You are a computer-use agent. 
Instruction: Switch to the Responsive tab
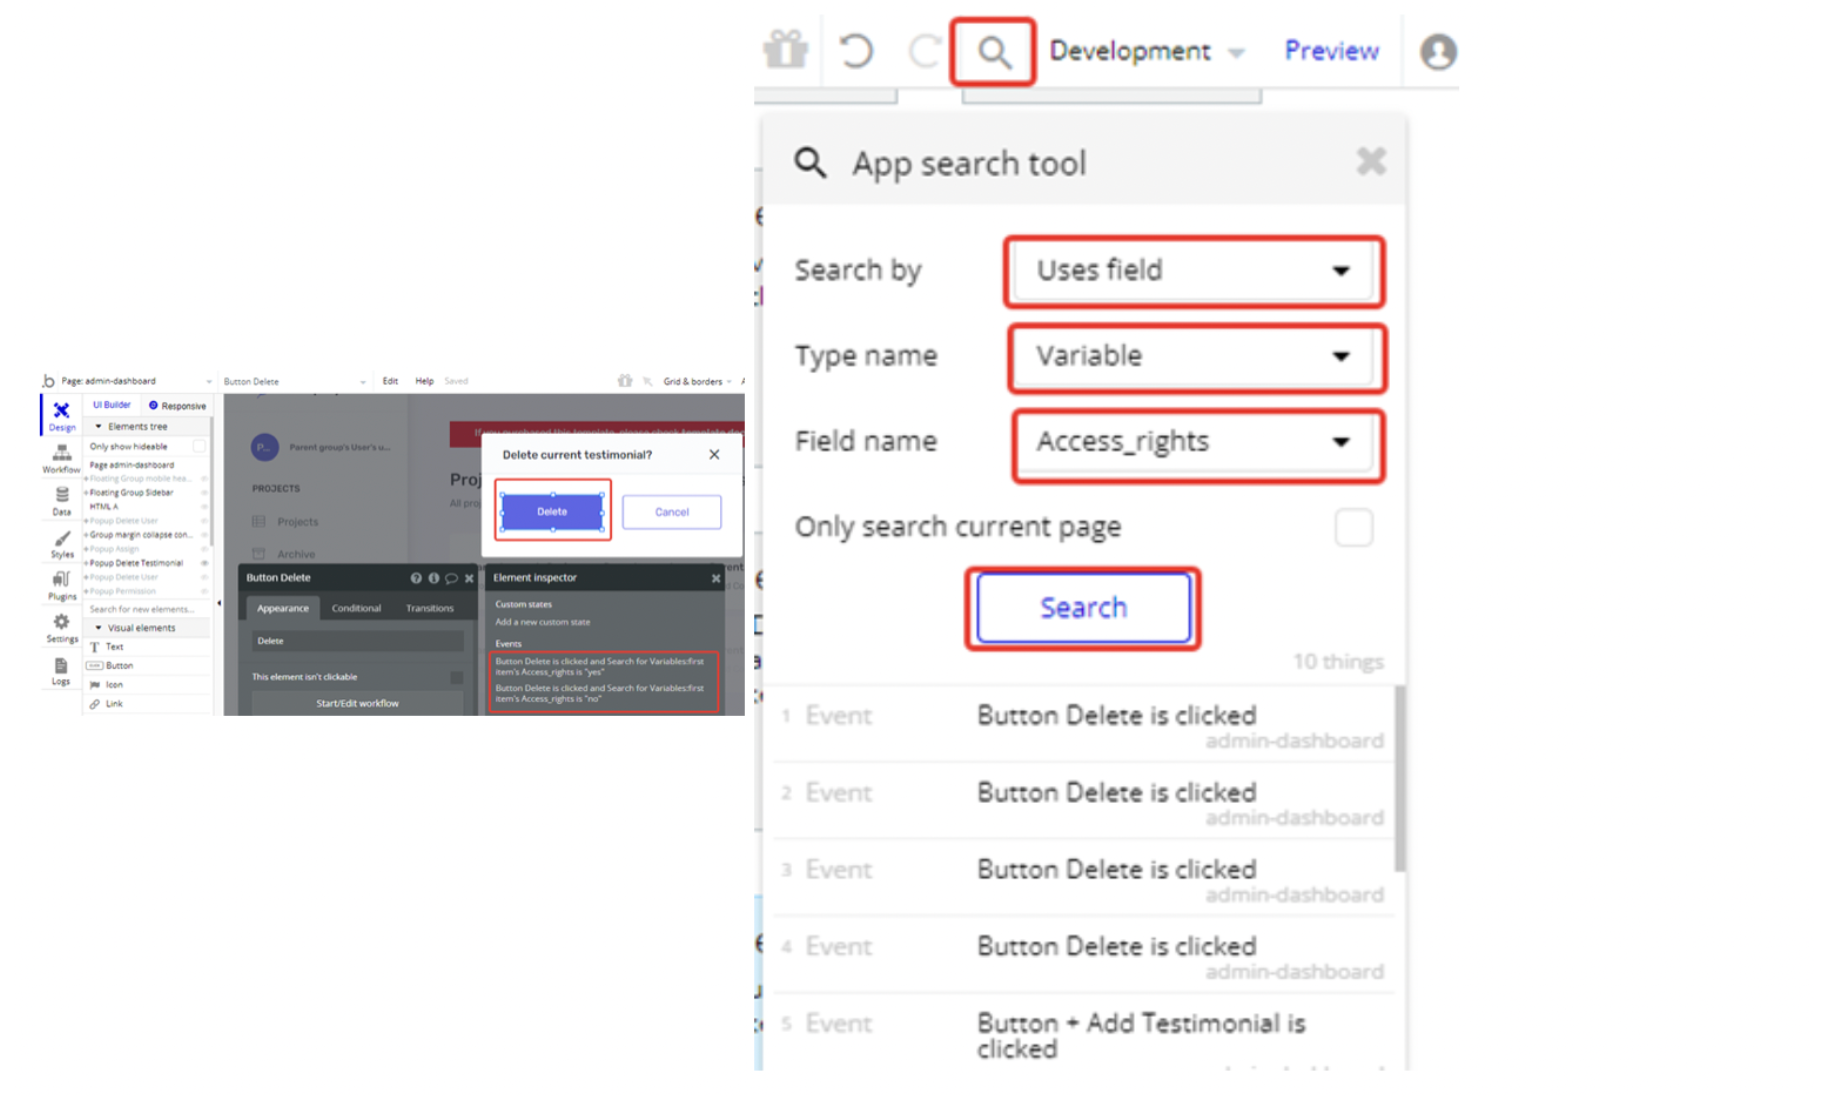point(178,406)
